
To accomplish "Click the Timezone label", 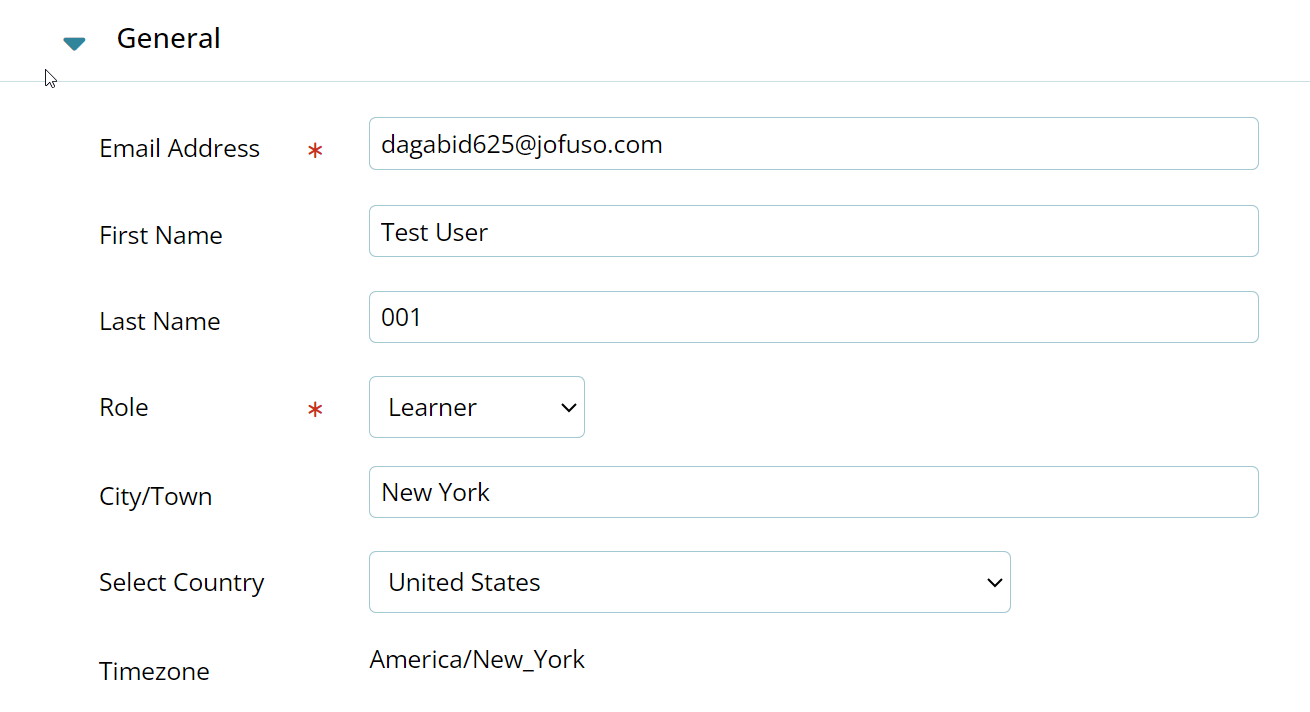I will pos(154,671).
